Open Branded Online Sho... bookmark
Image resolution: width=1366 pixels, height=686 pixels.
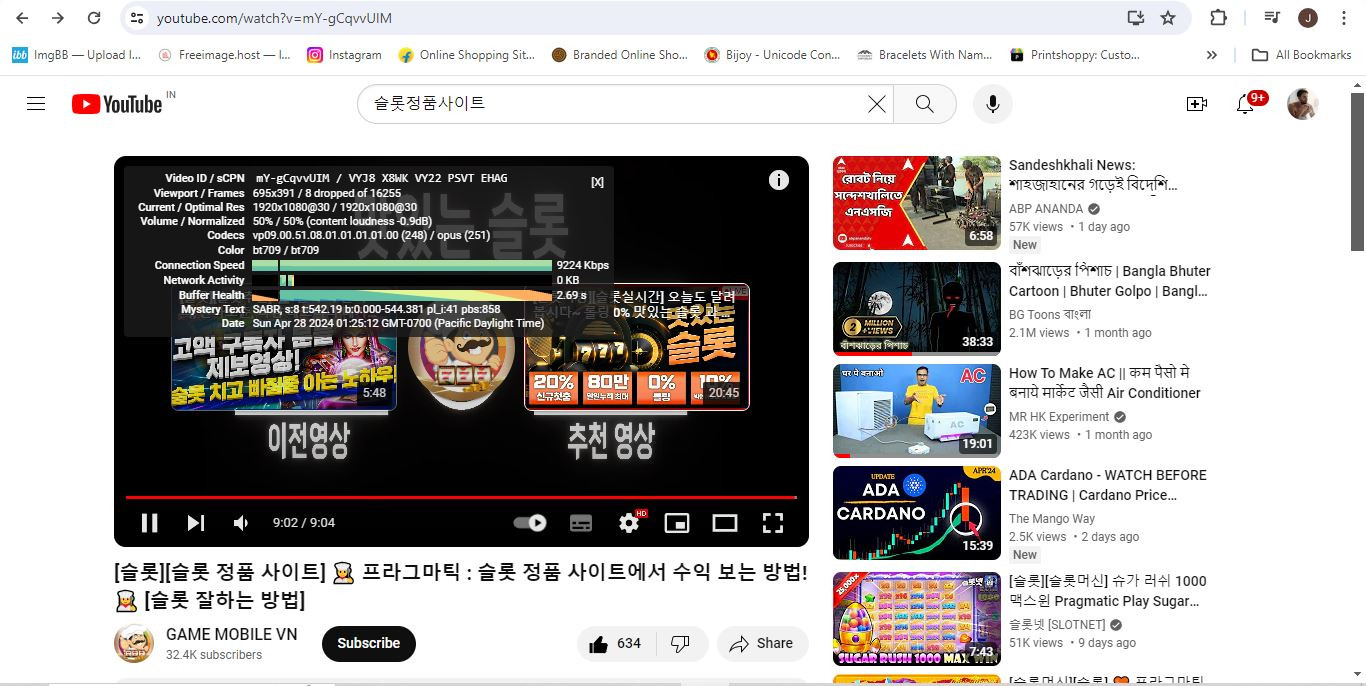coord(620,55)
